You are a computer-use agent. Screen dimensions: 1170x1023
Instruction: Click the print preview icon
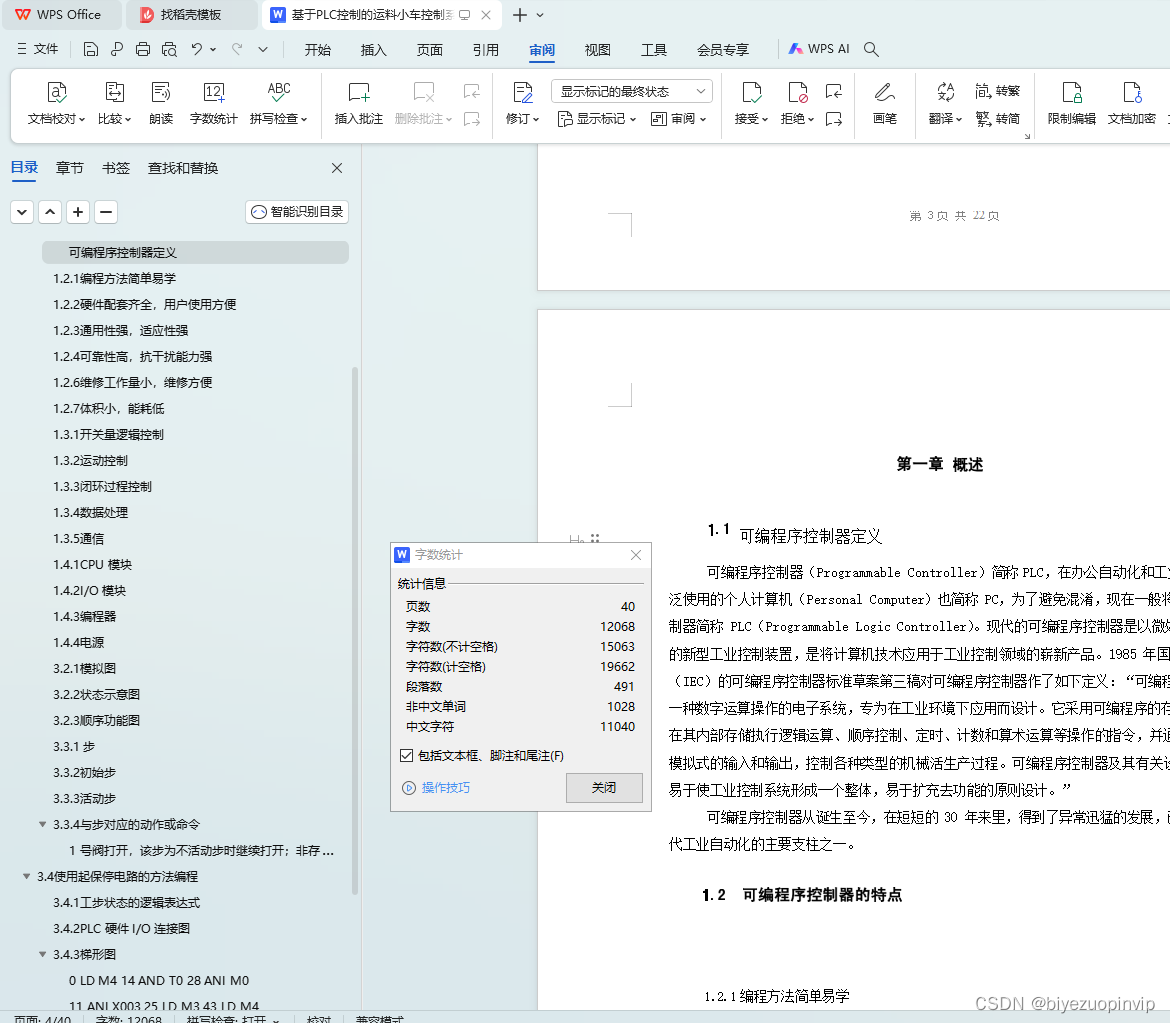[169, 49]
